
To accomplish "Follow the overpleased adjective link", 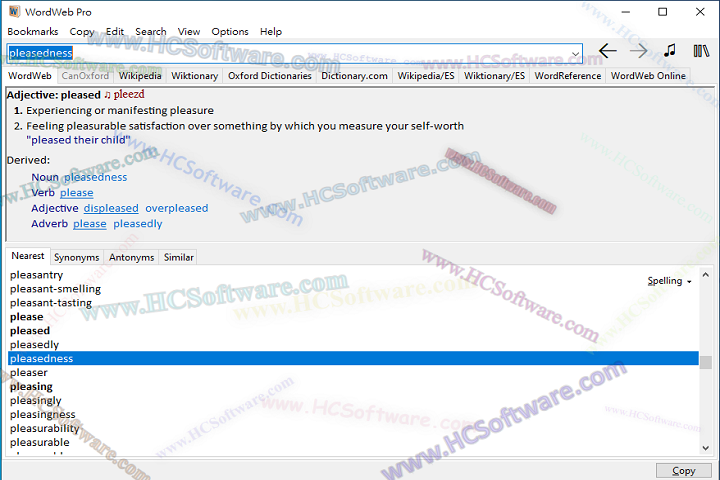I will (x=177, y=209).
